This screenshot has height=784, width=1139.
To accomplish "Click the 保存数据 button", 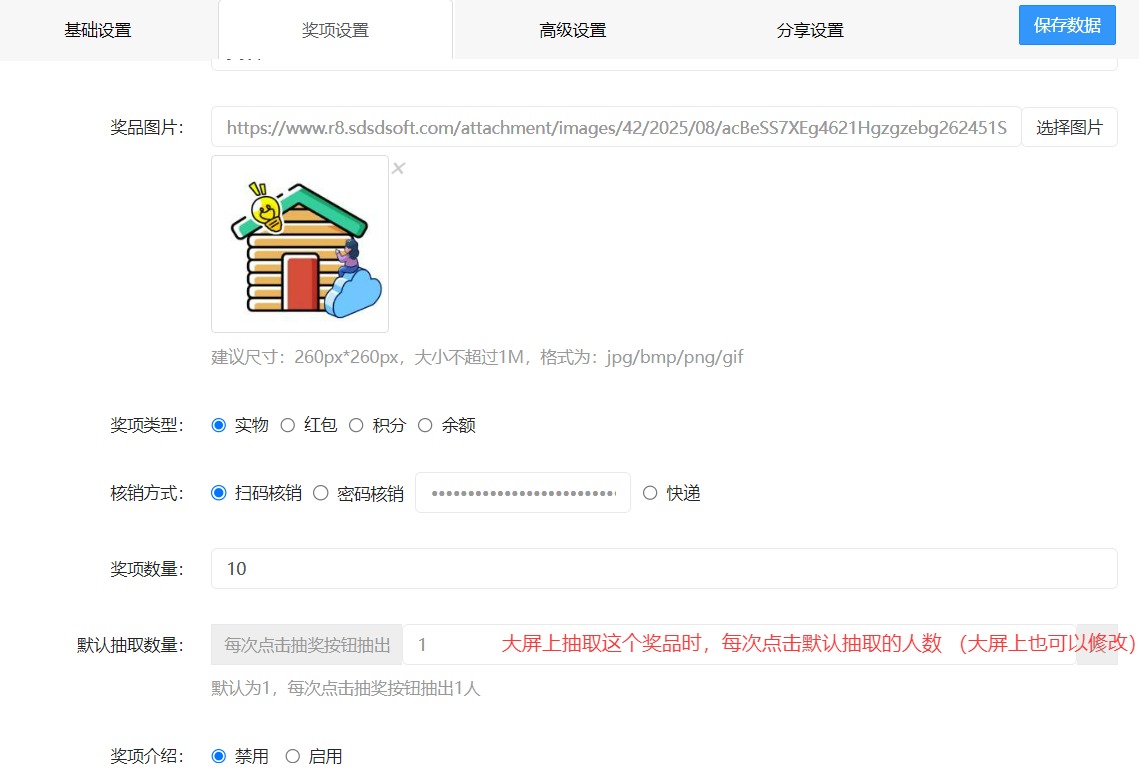I will point(1067,25).
